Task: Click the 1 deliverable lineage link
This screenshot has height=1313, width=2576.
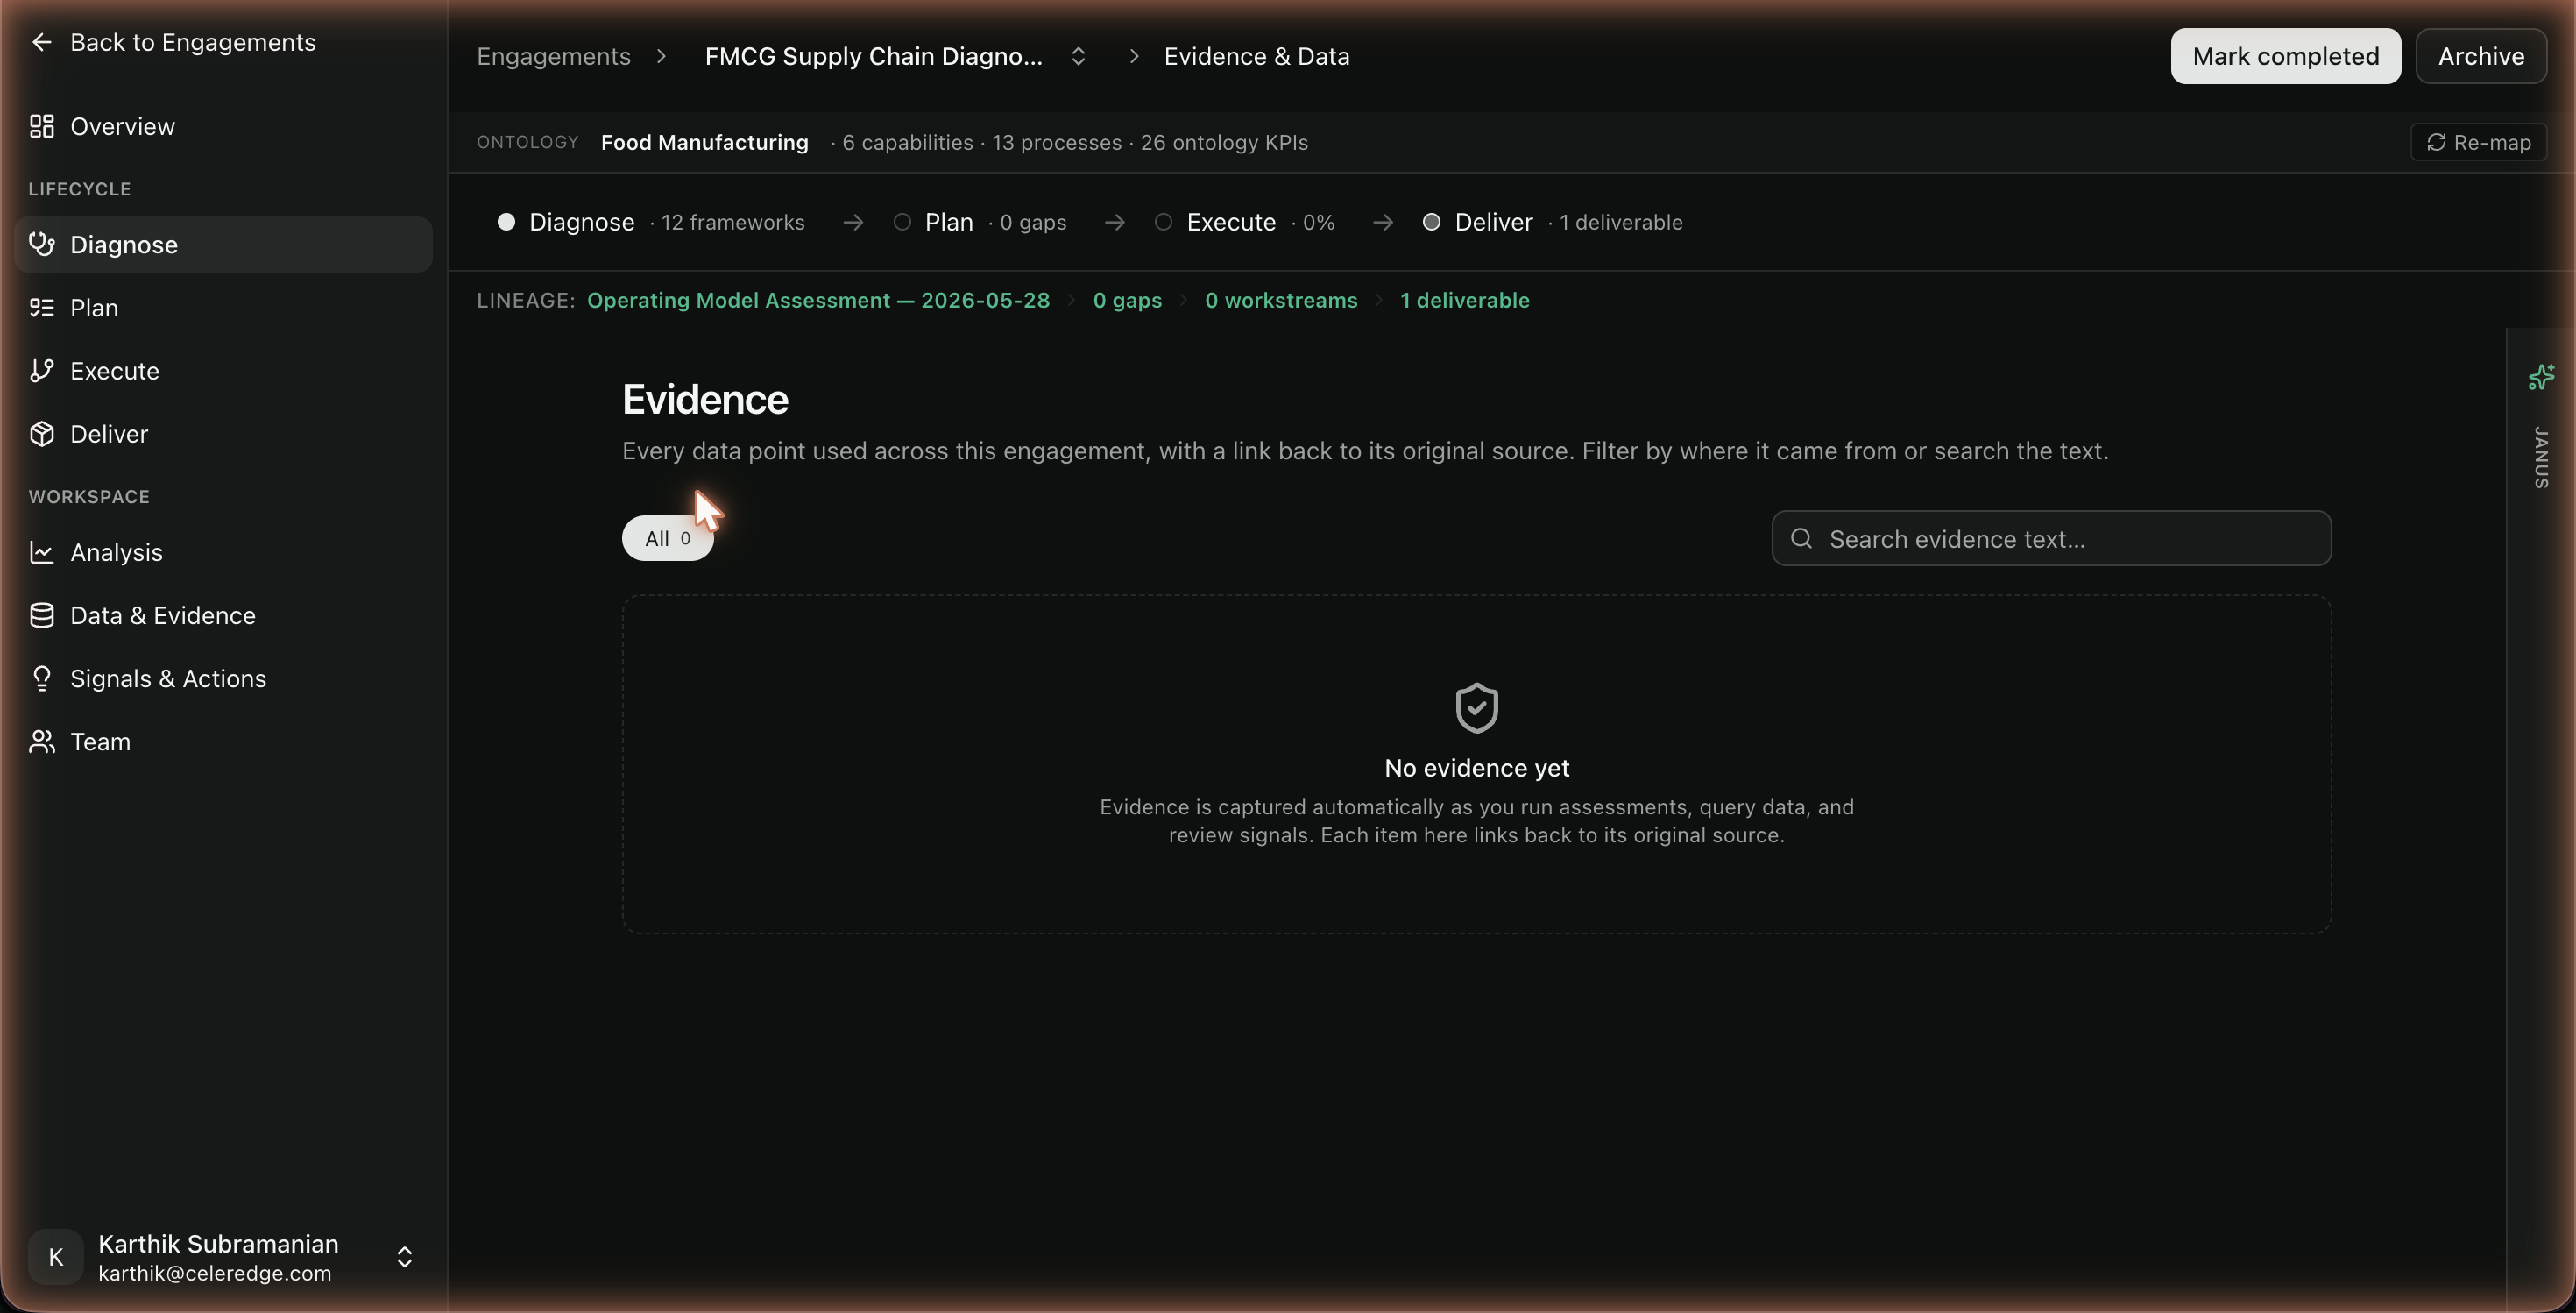Action: click(x=1464, y=300)
